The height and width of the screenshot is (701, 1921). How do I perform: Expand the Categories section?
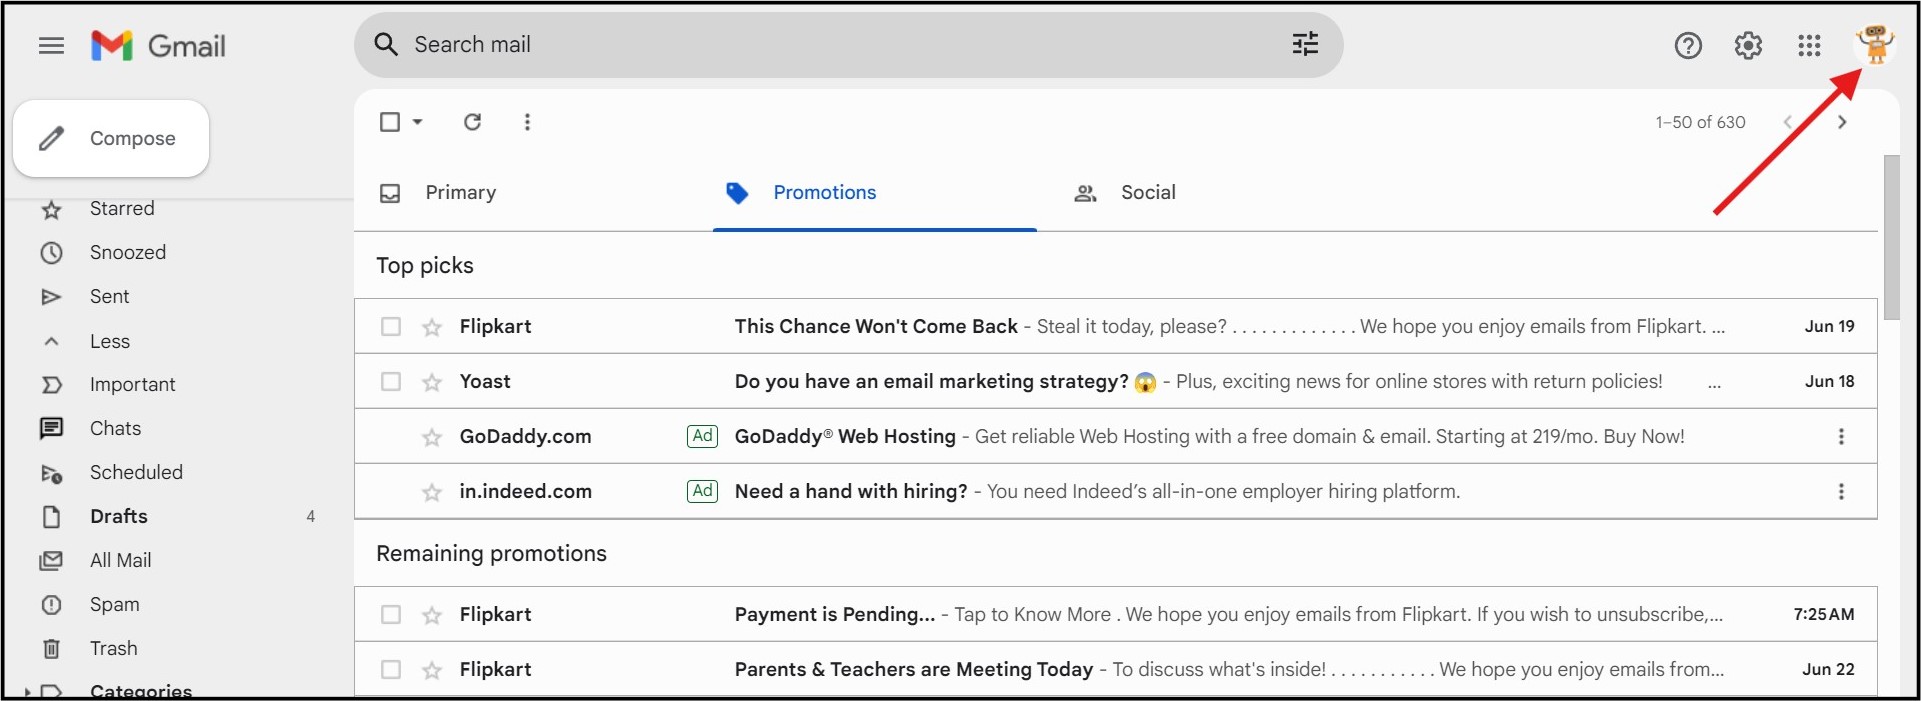(x=29, y=691)
